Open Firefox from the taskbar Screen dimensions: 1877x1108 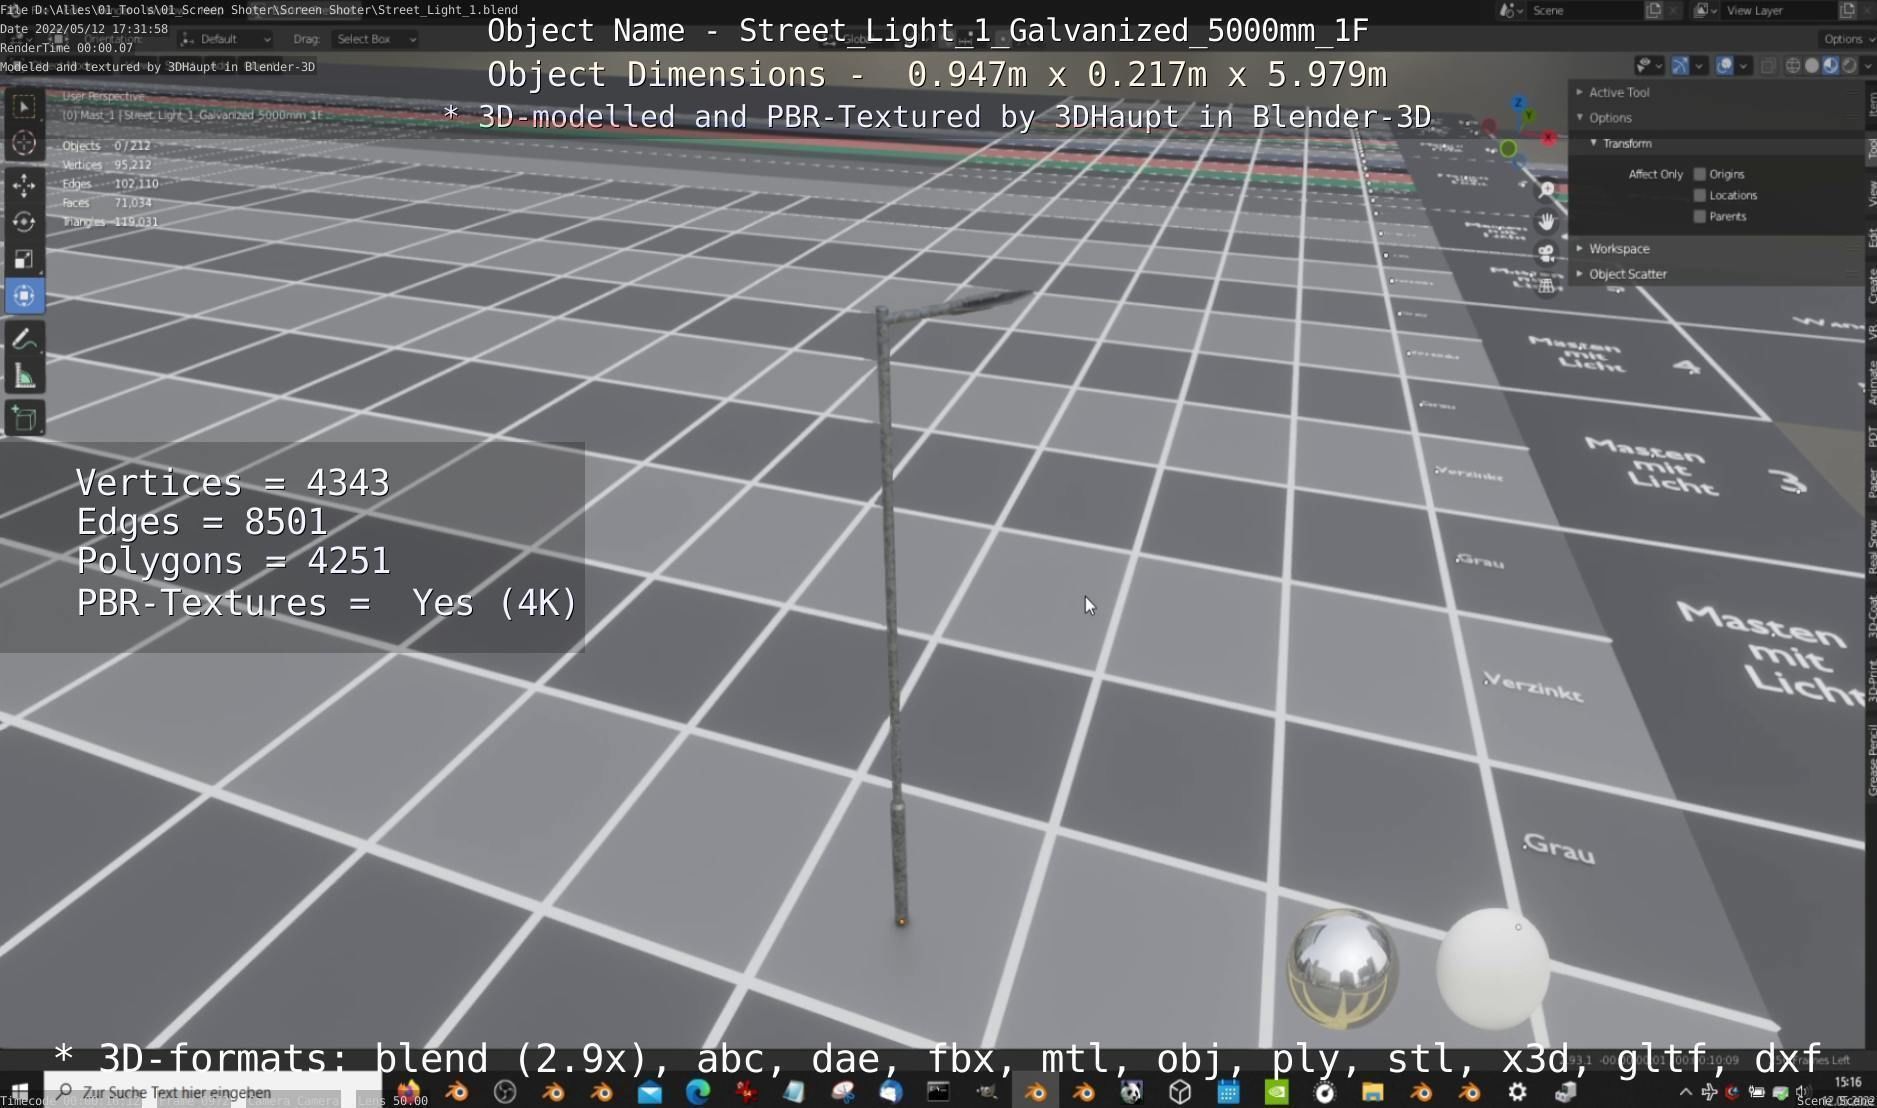coord(408,1092)
